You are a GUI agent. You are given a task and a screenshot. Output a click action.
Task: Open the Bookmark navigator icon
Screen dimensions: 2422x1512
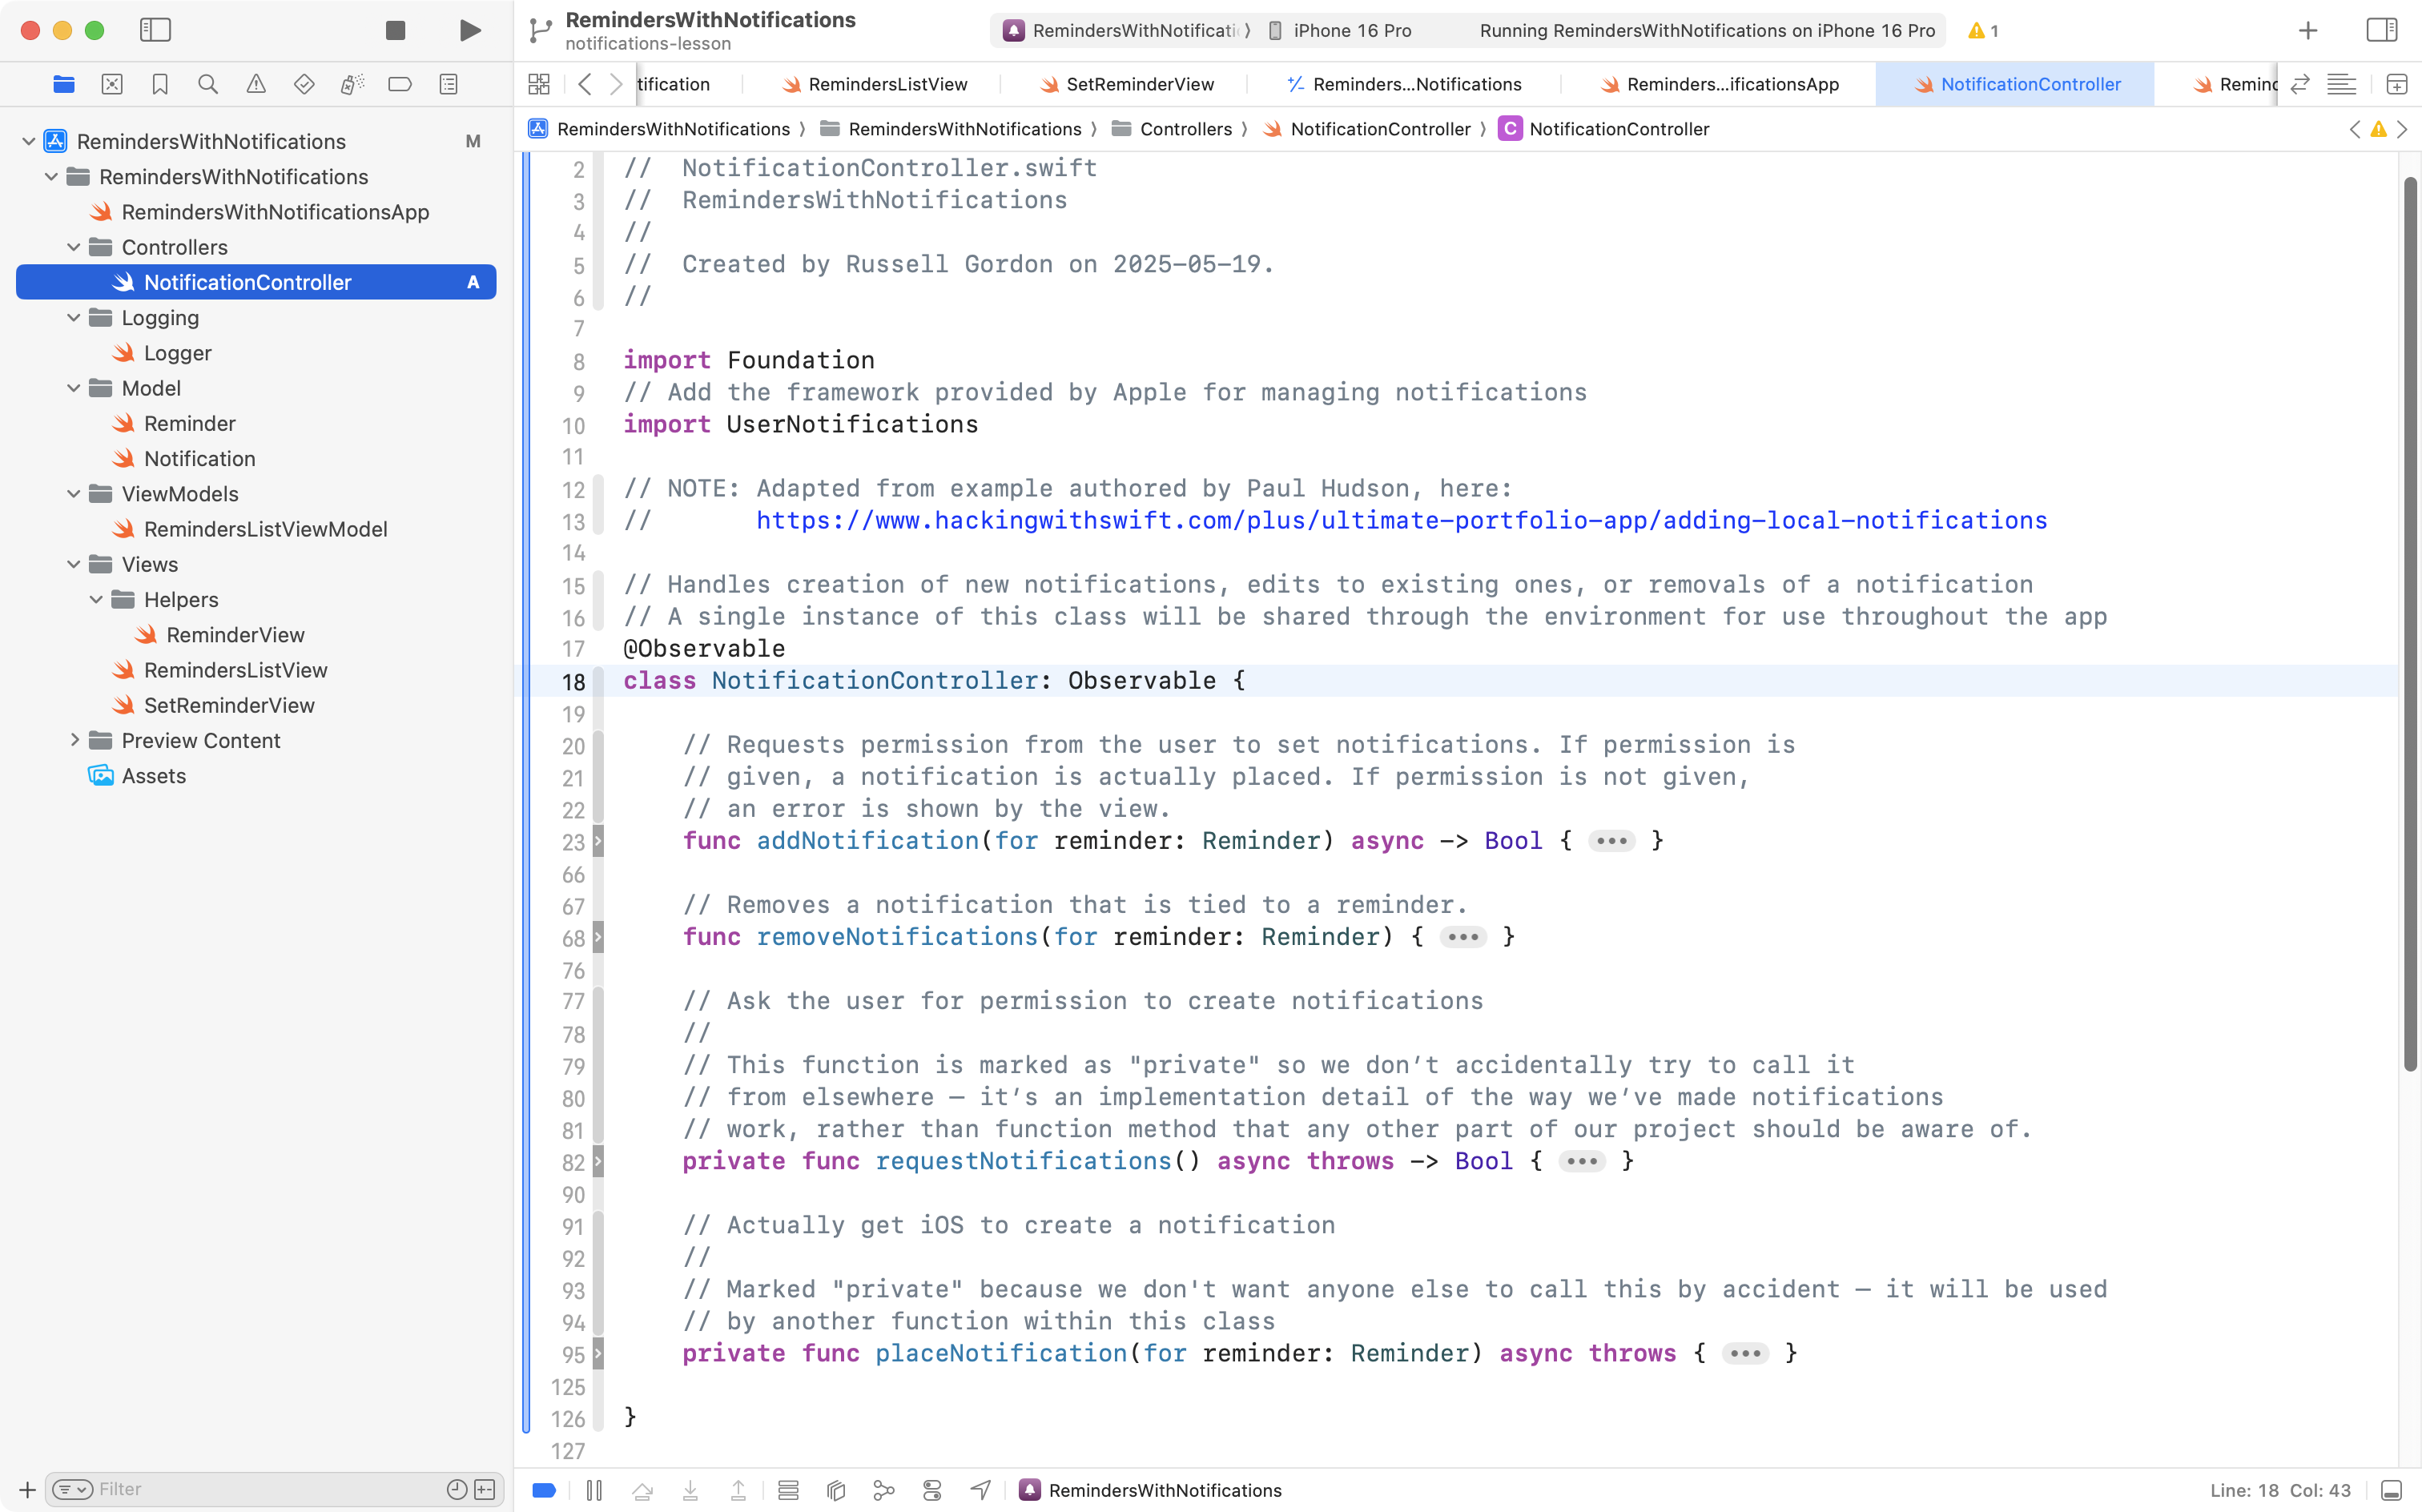(160, 84)
